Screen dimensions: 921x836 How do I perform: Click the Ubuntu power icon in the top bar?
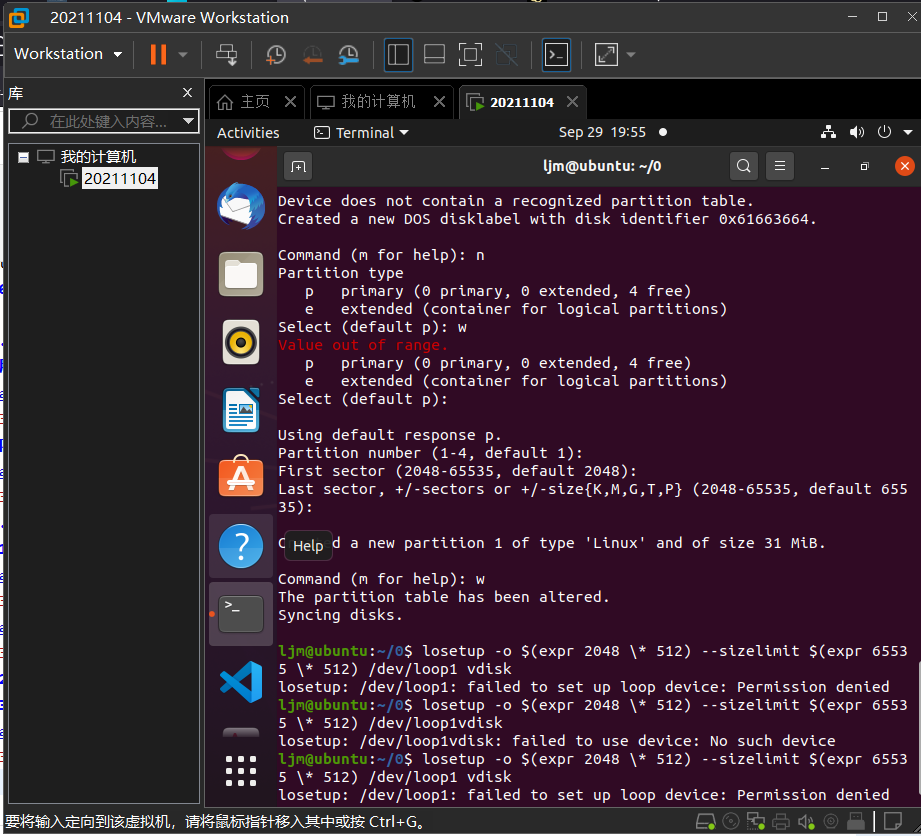click(x=884, y=132)
